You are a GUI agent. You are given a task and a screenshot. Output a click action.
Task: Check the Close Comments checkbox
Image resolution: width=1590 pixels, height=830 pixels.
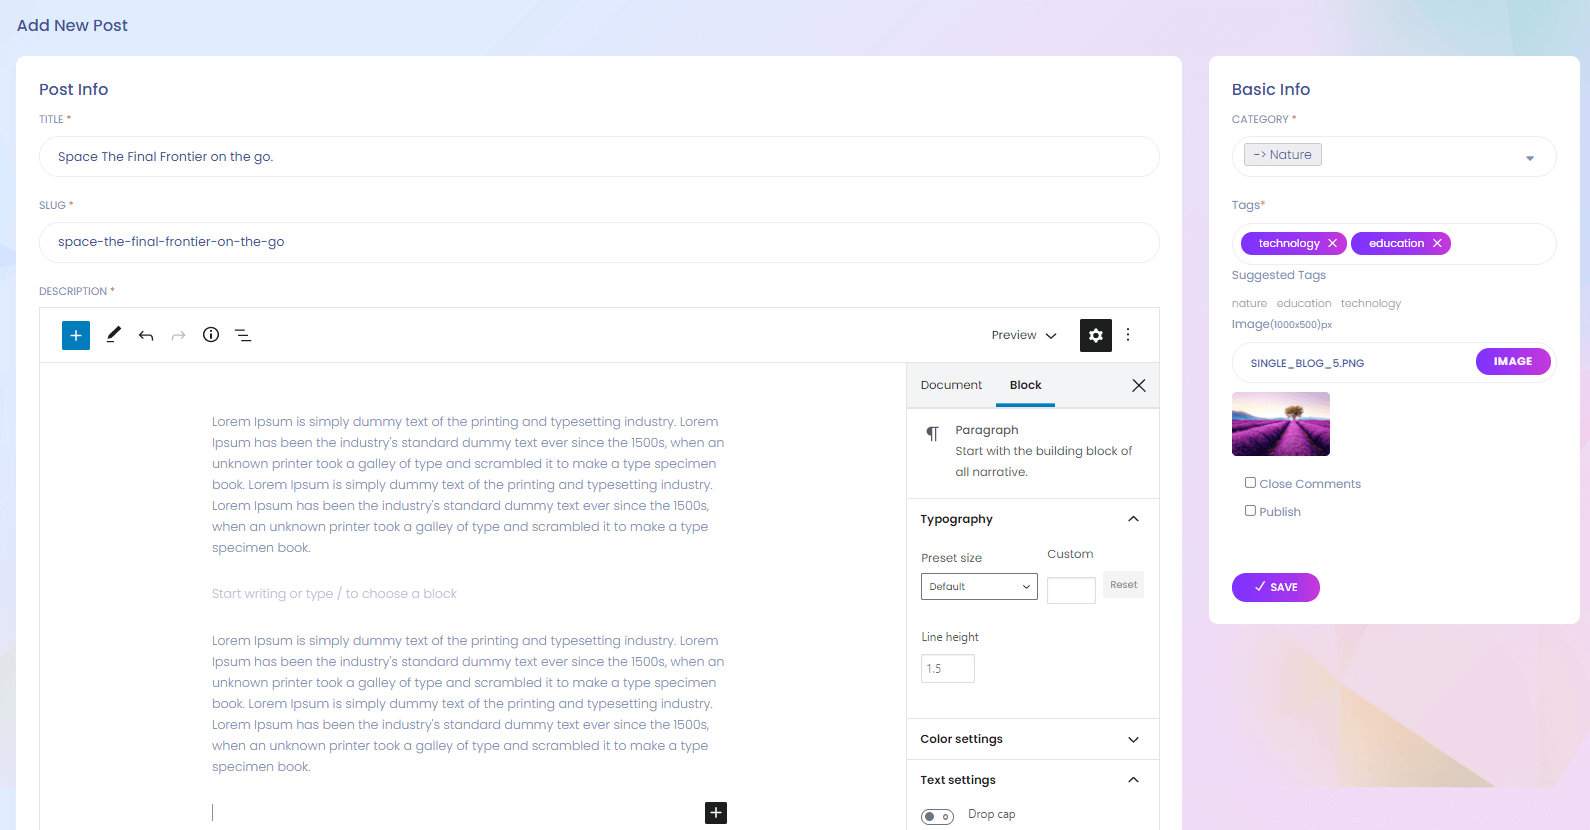tap(1250, 483)
